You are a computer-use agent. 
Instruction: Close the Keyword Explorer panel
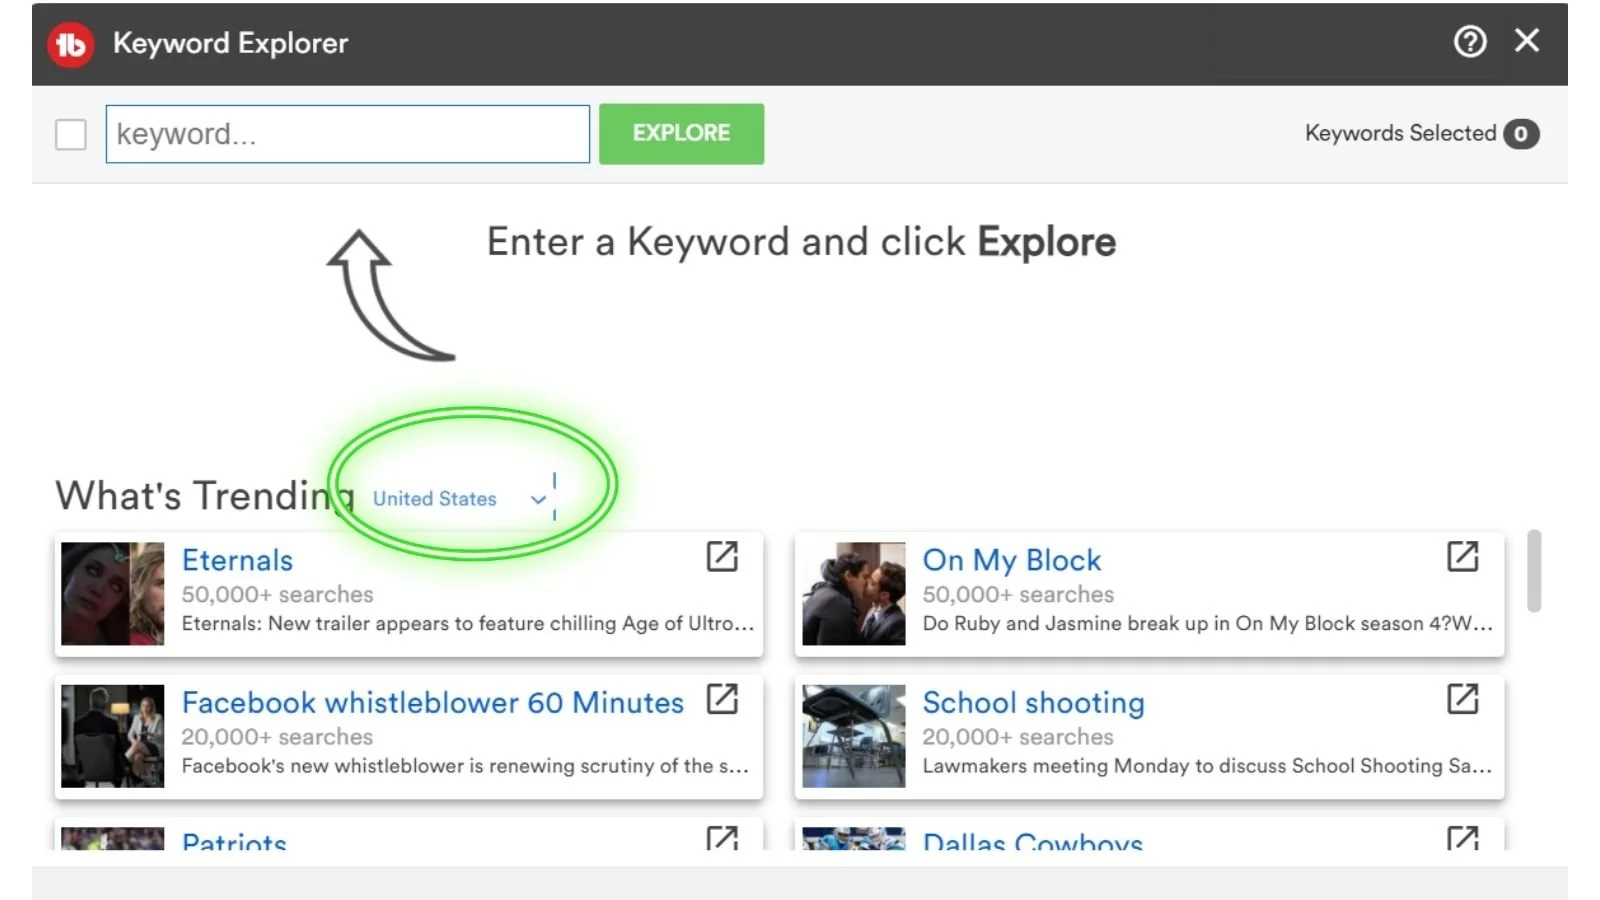pos(1526,41)
